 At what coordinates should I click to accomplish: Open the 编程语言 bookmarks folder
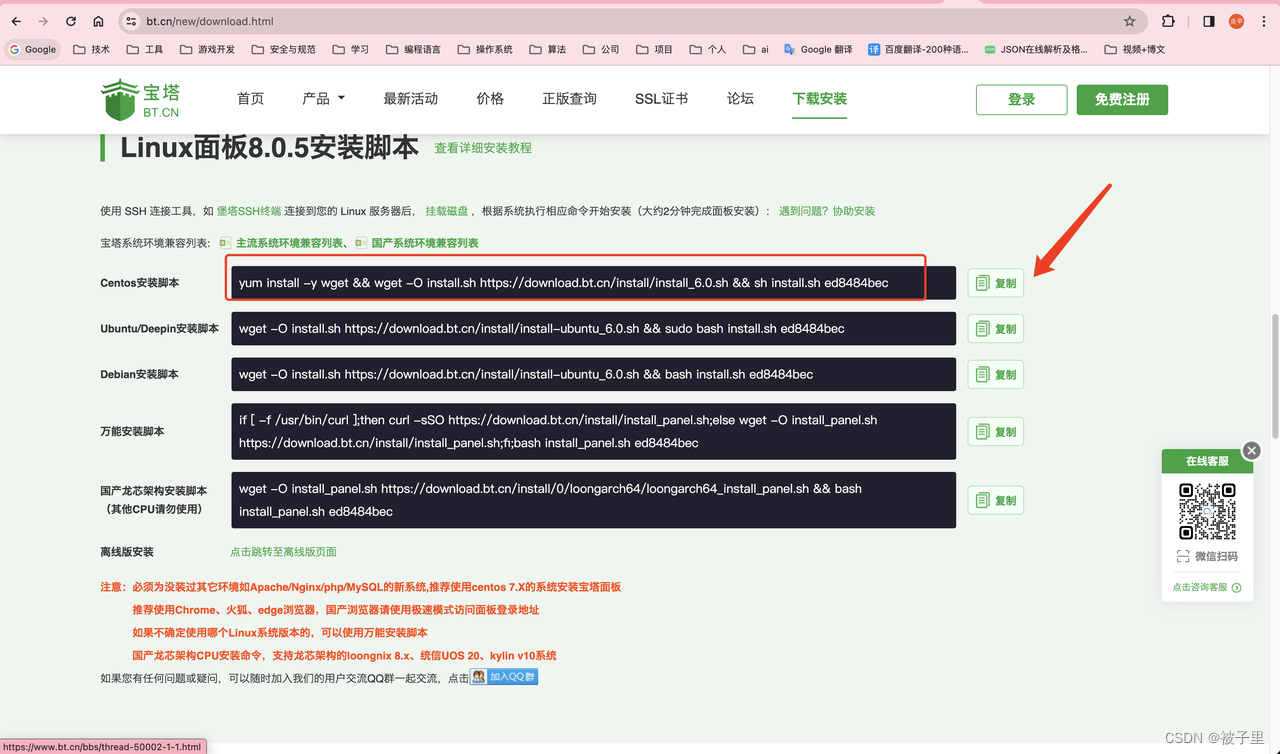(412, 49)
